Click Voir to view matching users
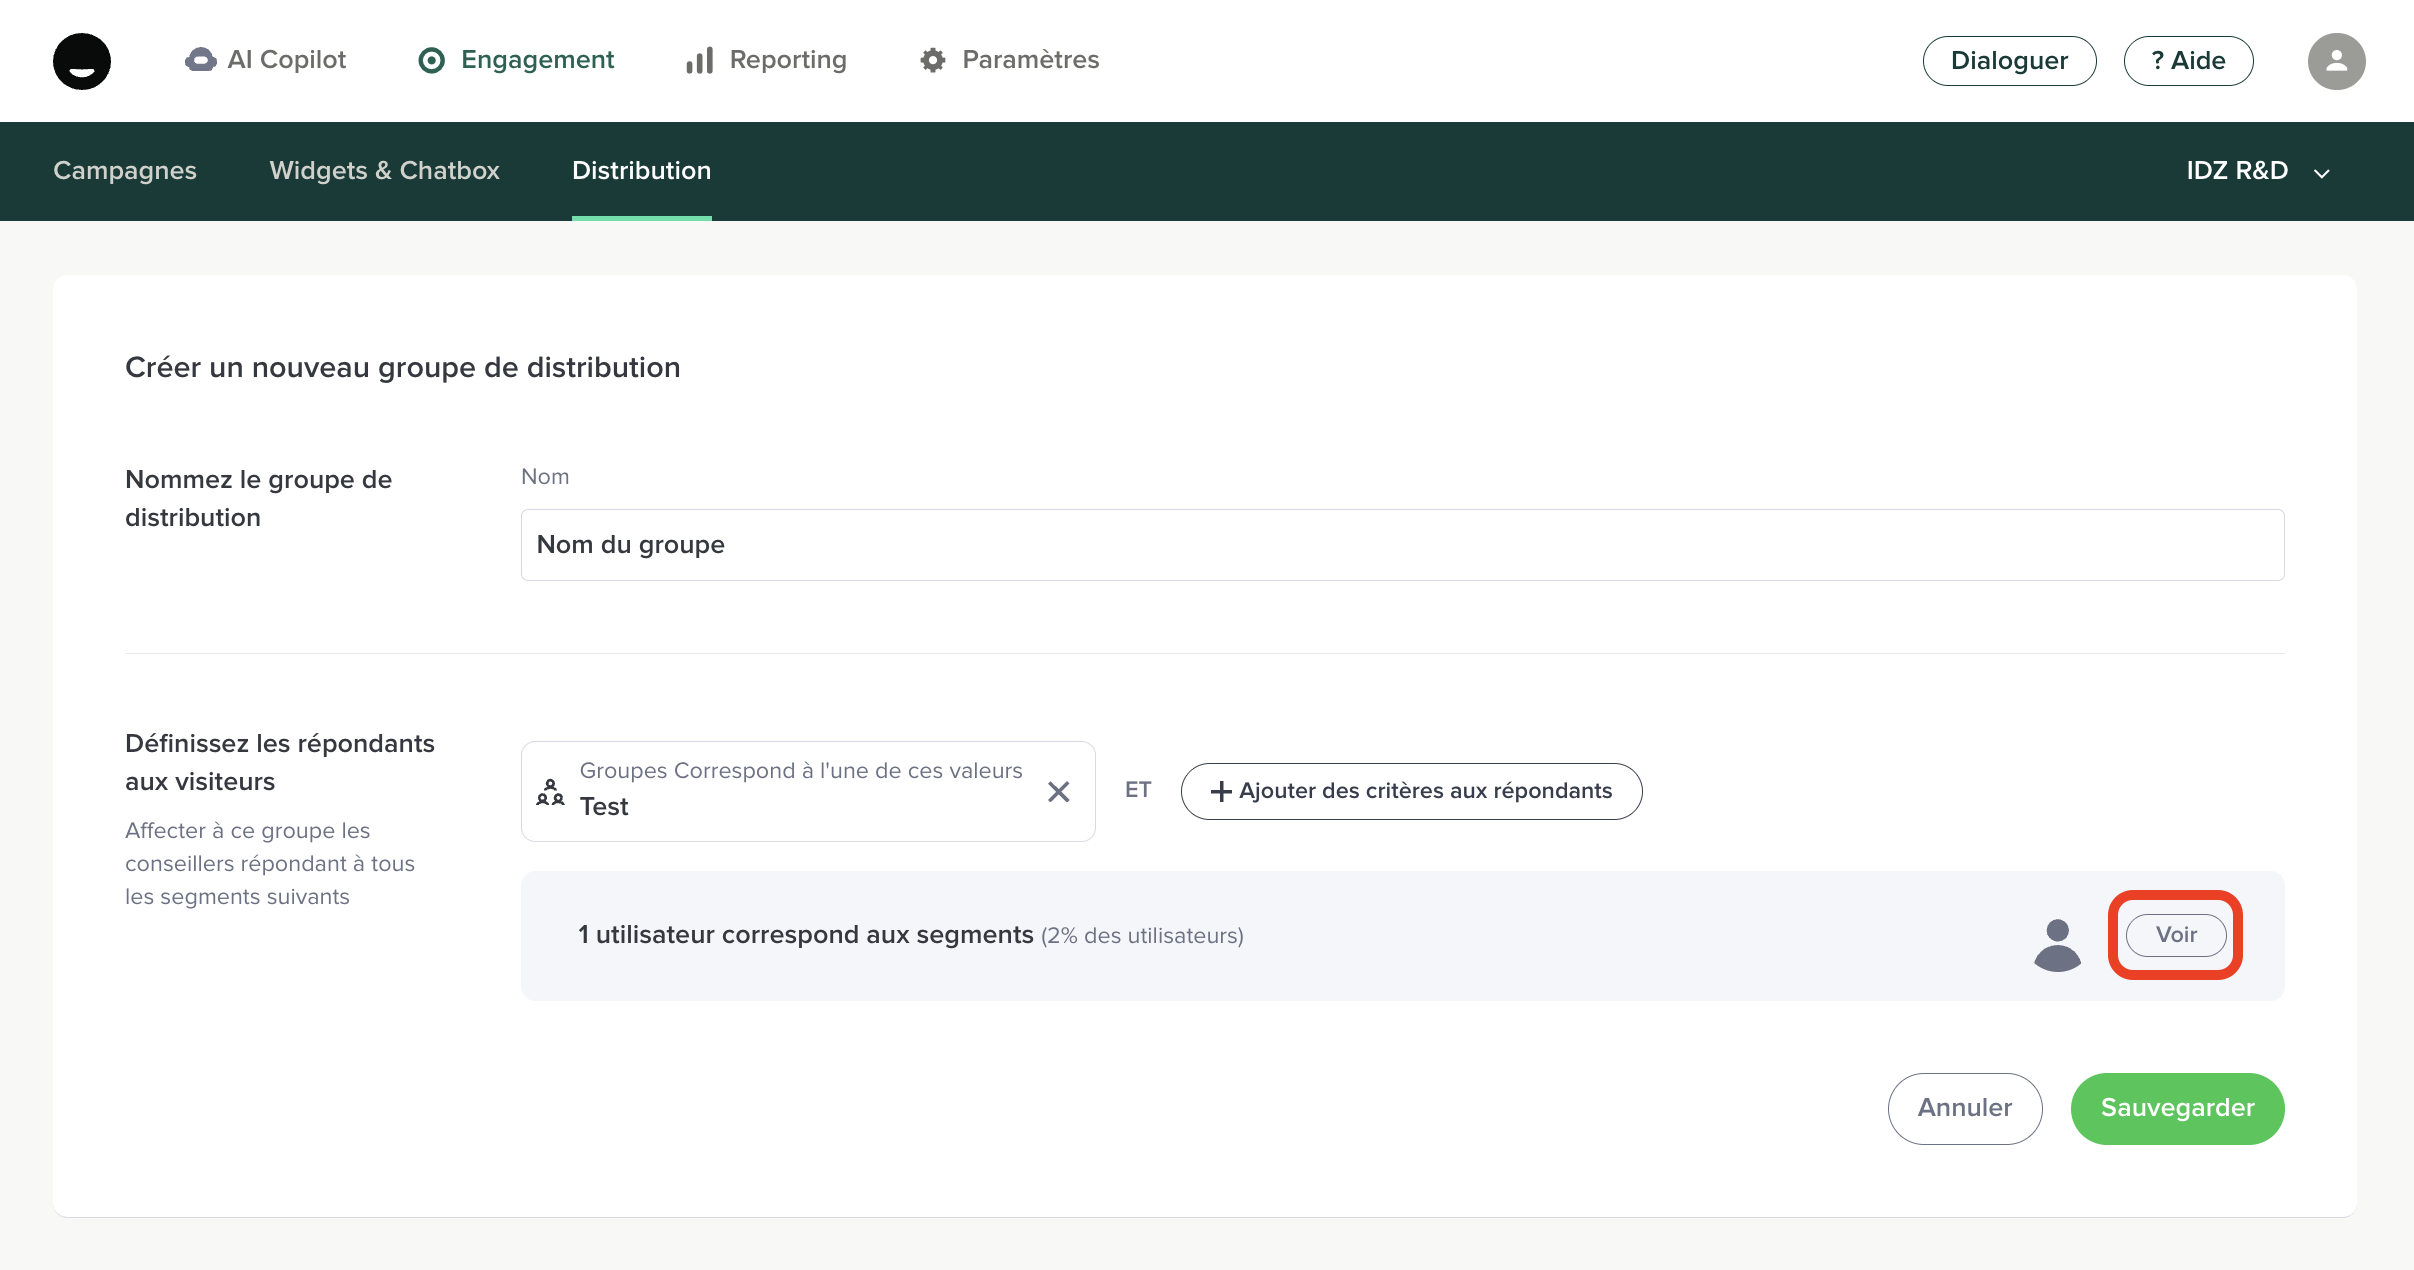 (2175, 935)
